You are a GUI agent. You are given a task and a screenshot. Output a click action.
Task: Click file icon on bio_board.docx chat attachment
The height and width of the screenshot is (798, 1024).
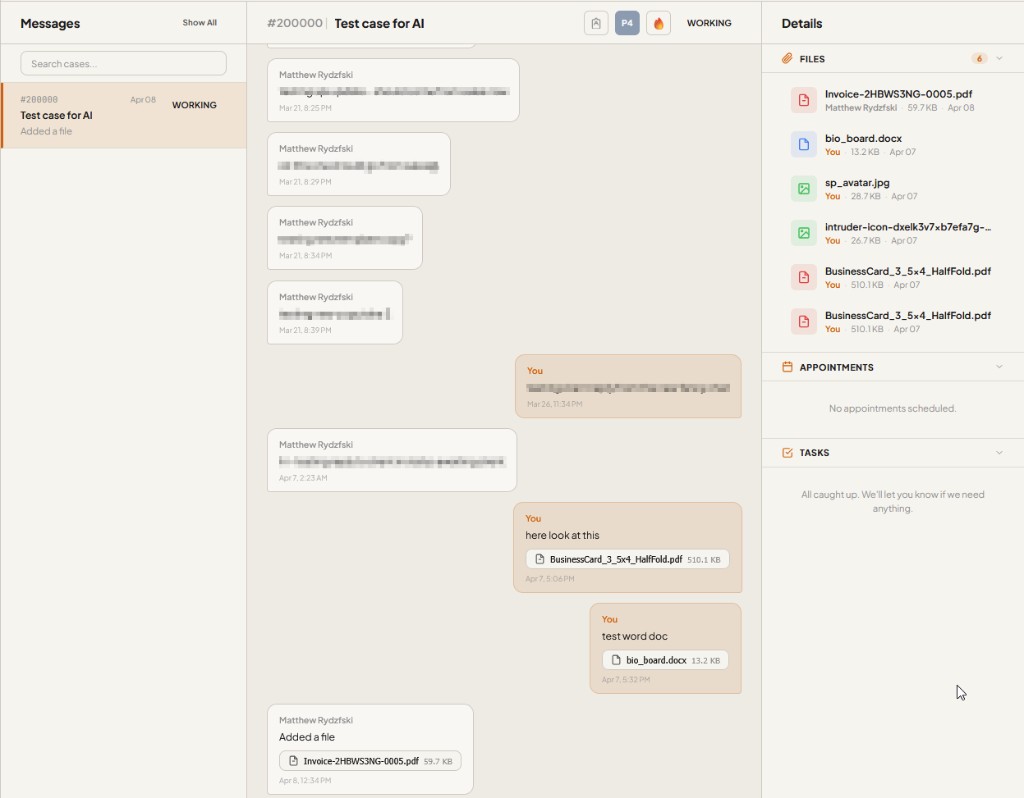616,660
